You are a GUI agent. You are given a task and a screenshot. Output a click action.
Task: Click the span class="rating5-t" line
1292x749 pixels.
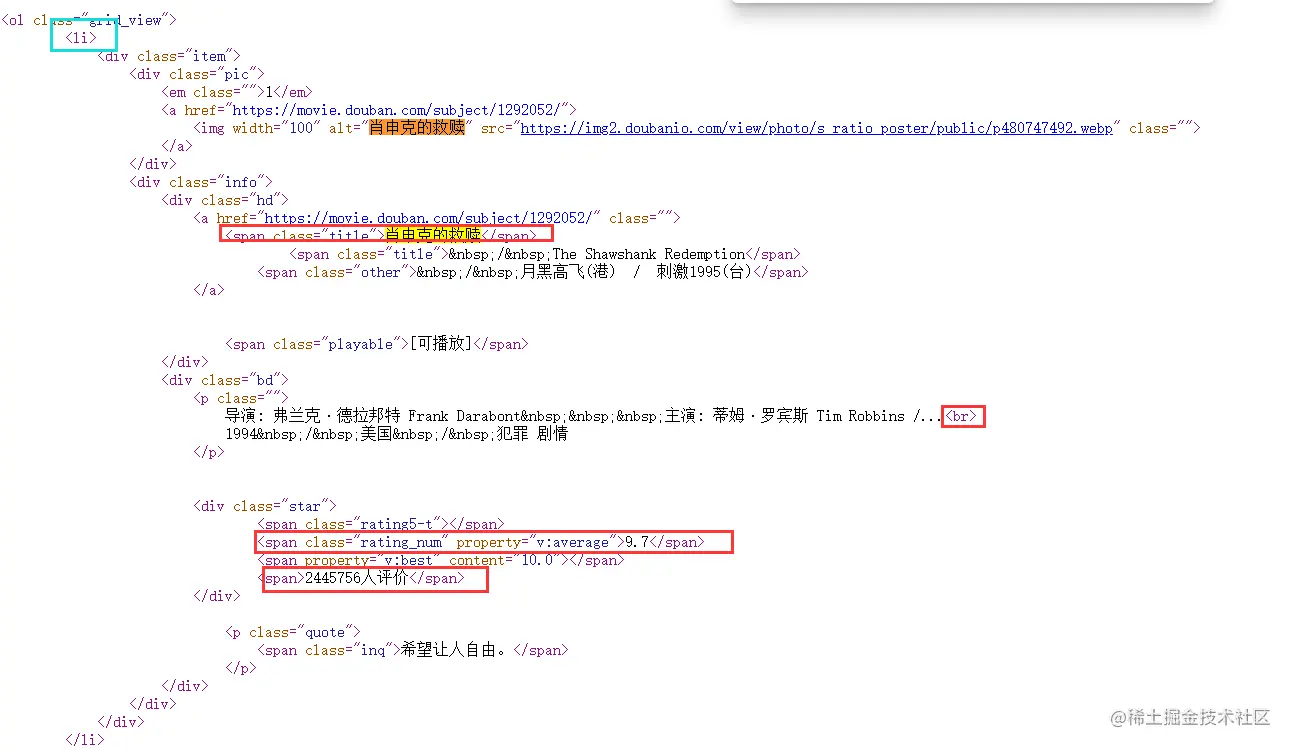(380, 524)
